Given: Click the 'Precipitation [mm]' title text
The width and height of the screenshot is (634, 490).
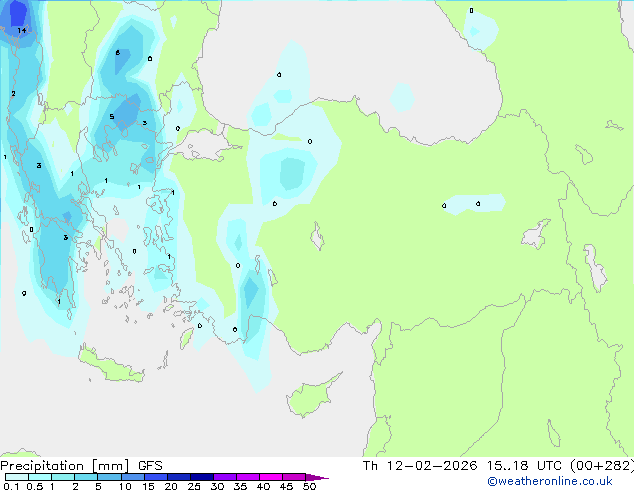Looking at the screenshot, I should 65,466.
